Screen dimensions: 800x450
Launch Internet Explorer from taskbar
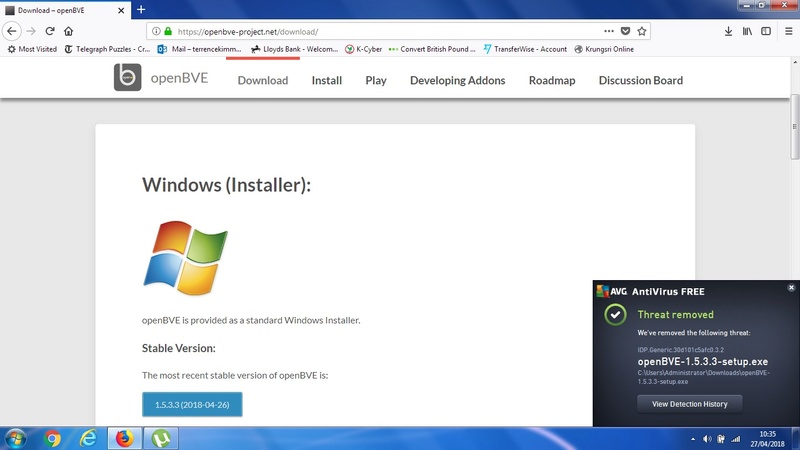click(x=88, y=438)
